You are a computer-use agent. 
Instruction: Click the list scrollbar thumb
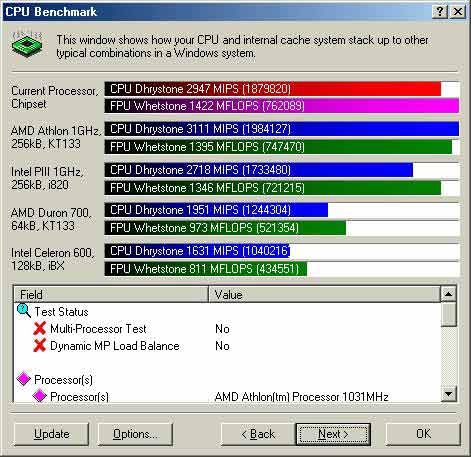(x=448, y=314)
